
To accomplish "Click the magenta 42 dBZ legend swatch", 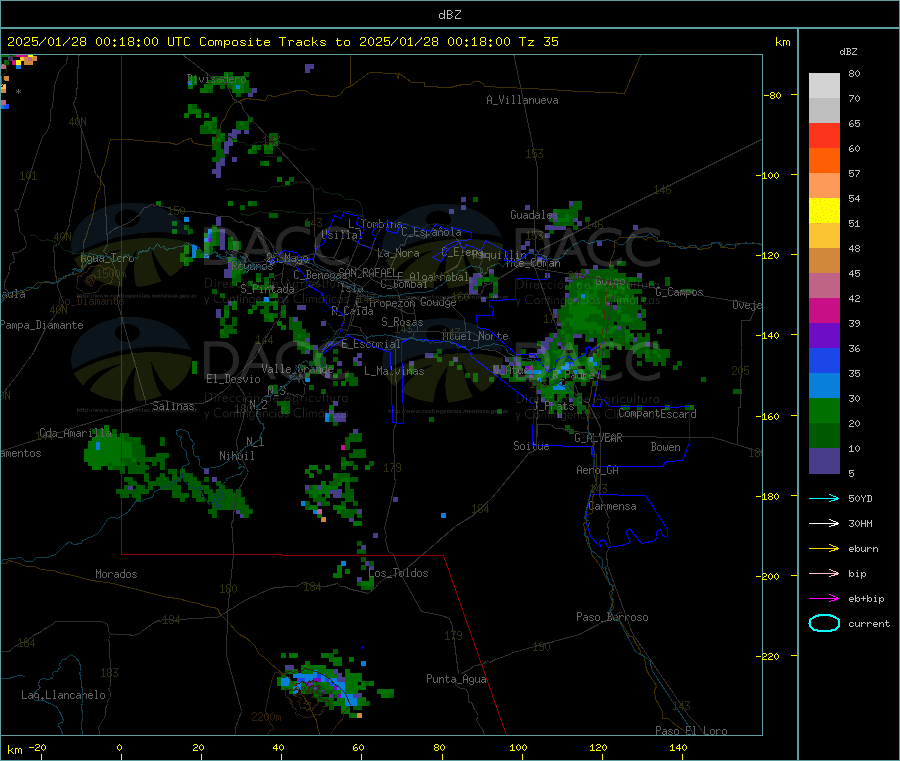I will pos(824,310).
